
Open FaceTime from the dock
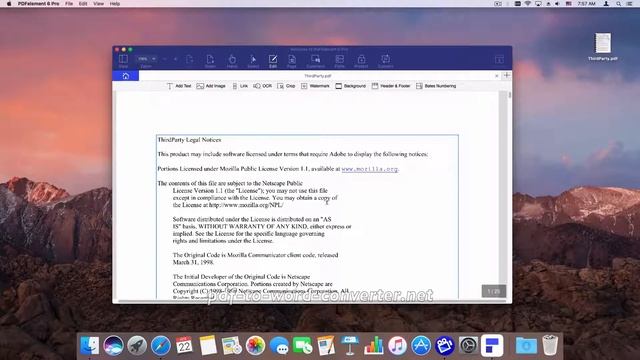(x=302, y=345)
